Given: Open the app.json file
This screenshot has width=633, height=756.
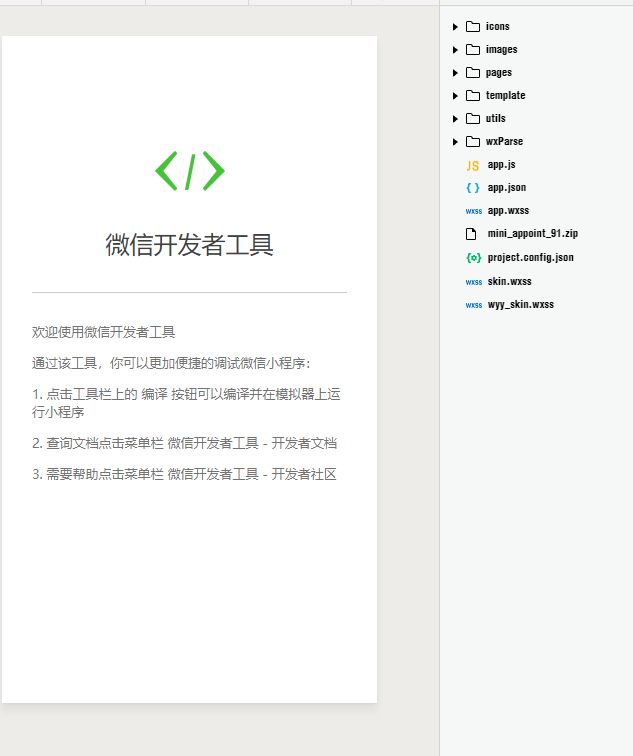Looking at the screenshot, I should click(507, 188).
